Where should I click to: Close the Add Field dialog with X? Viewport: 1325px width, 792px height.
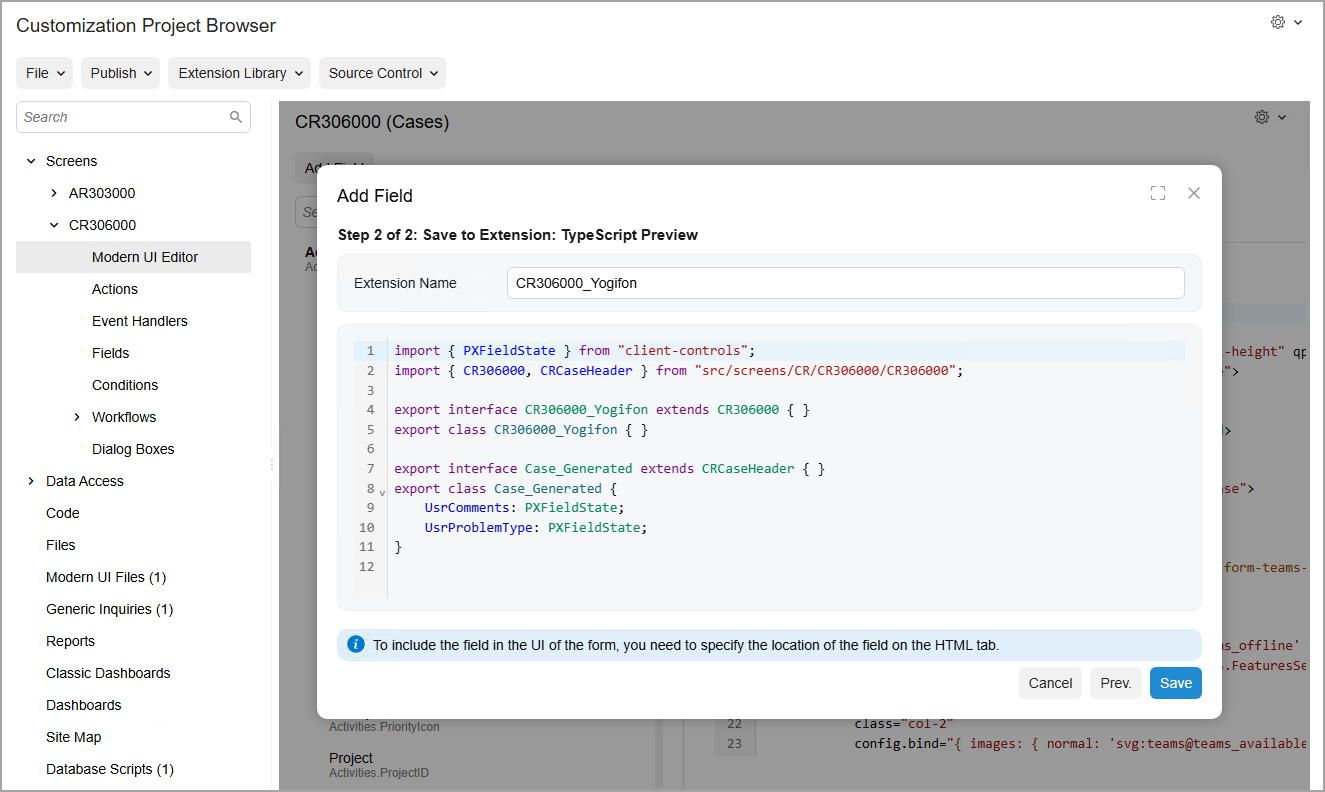[x=1193, y=194]
